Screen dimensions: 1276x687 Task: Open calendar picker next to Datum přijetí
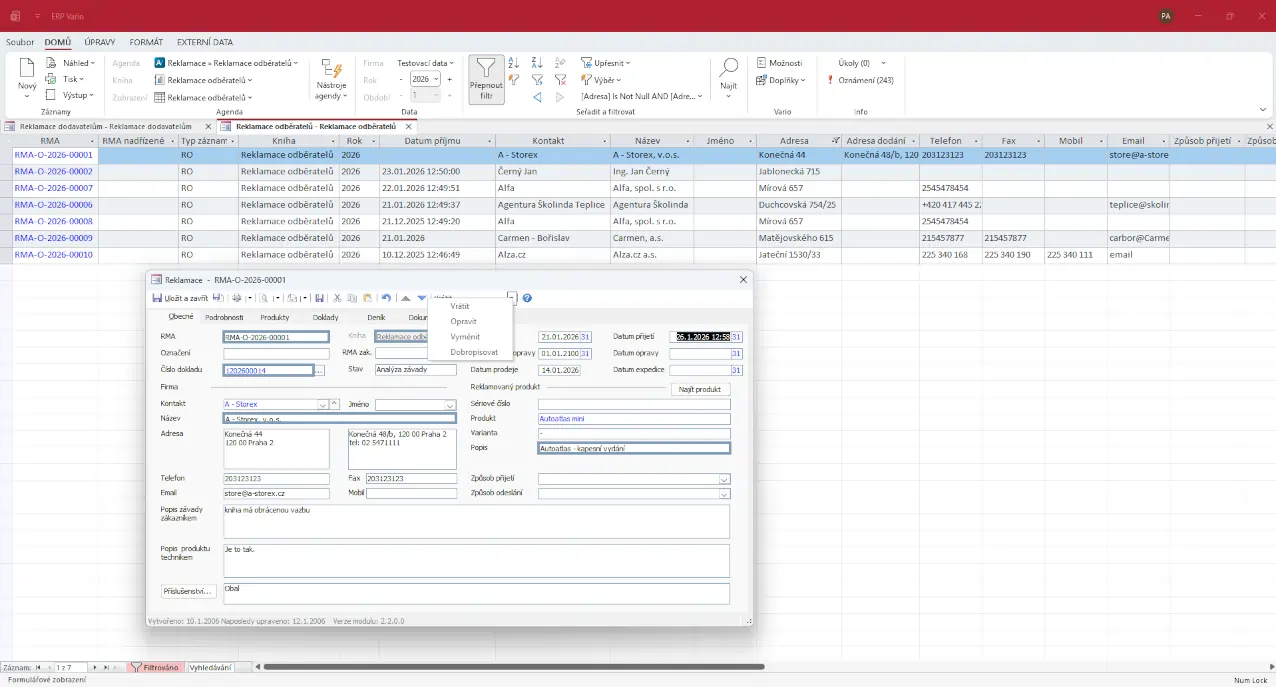737,337
